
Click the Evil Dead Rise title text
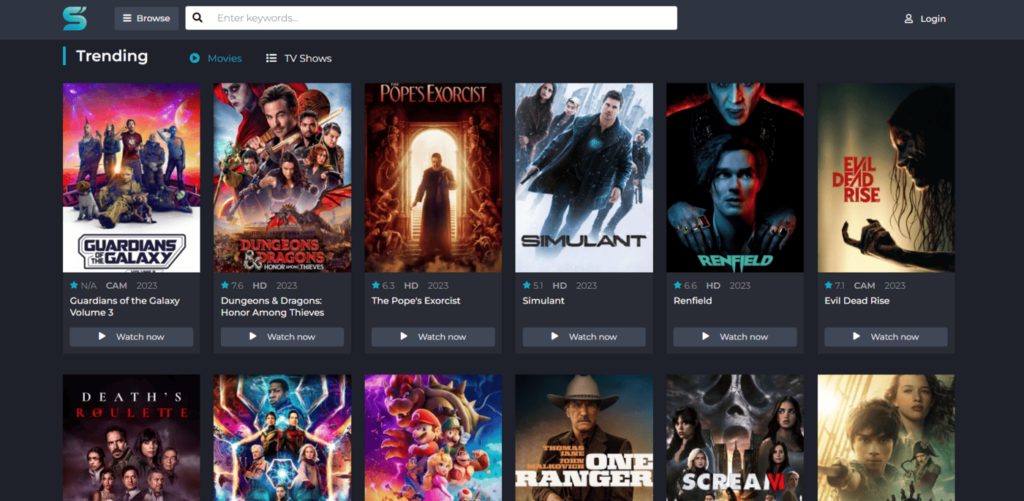point(857,301)
